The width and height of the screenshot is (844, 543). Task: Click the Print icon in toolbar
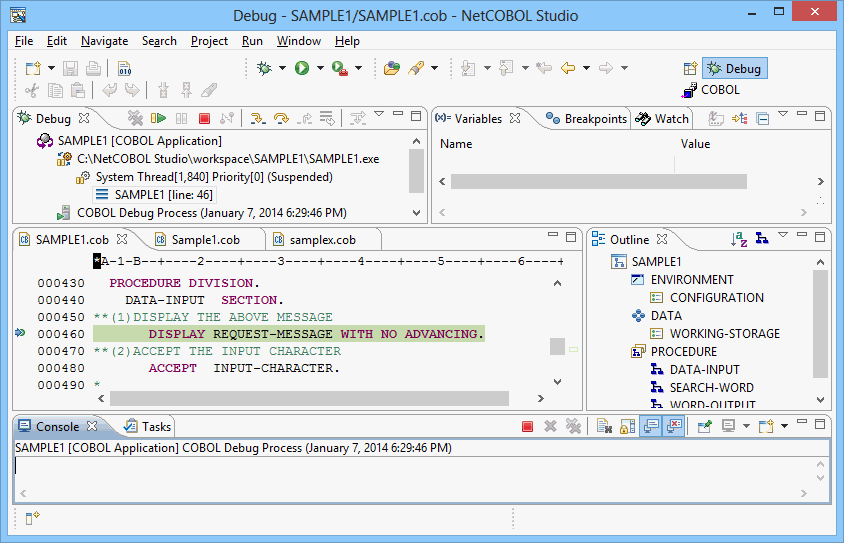93,68
